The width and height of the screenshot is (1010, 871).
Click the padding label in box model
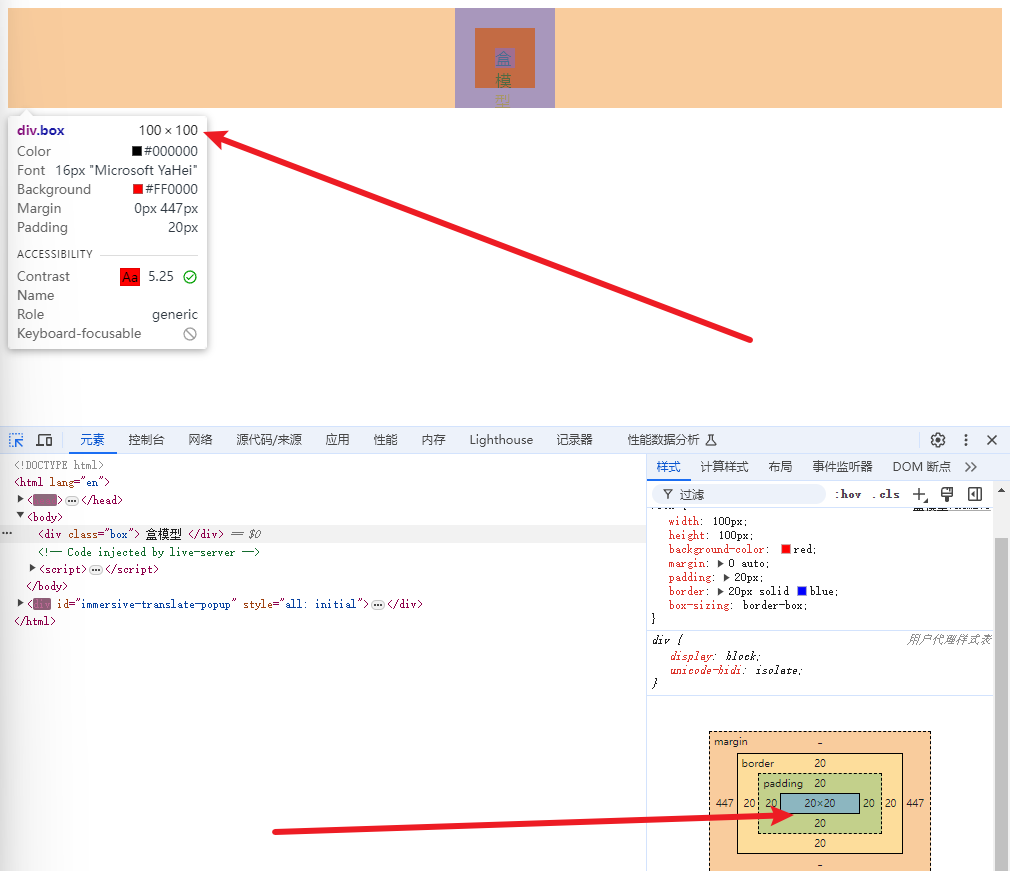pos(783,783)
